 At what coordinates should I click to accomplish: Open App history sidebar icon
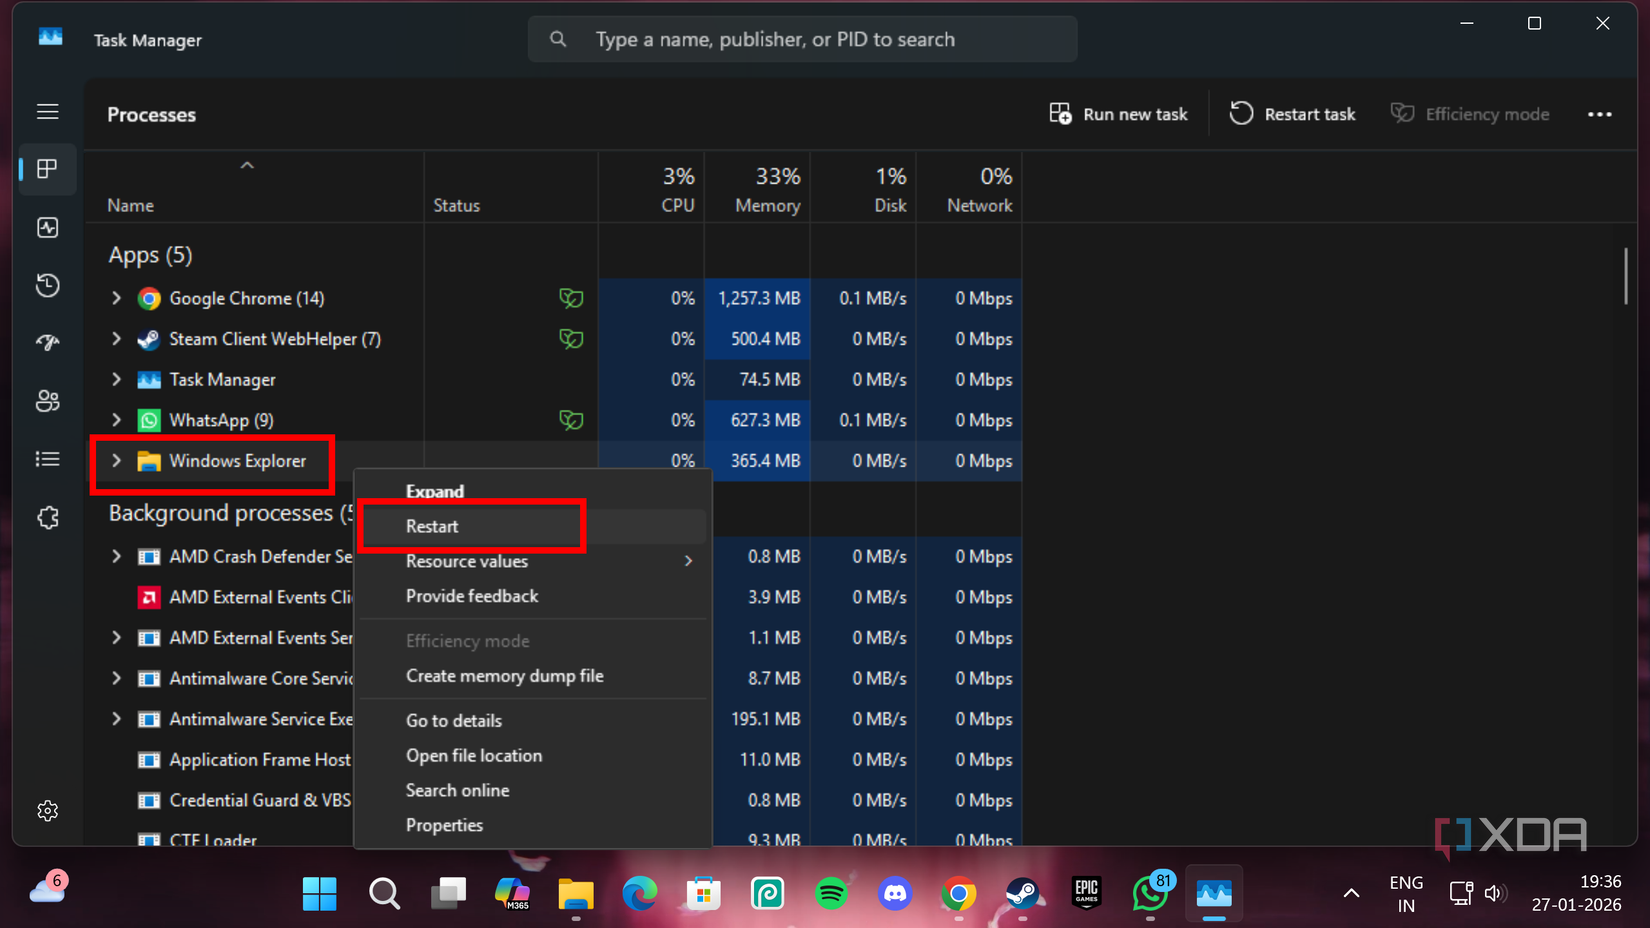[x=47, y=286]
